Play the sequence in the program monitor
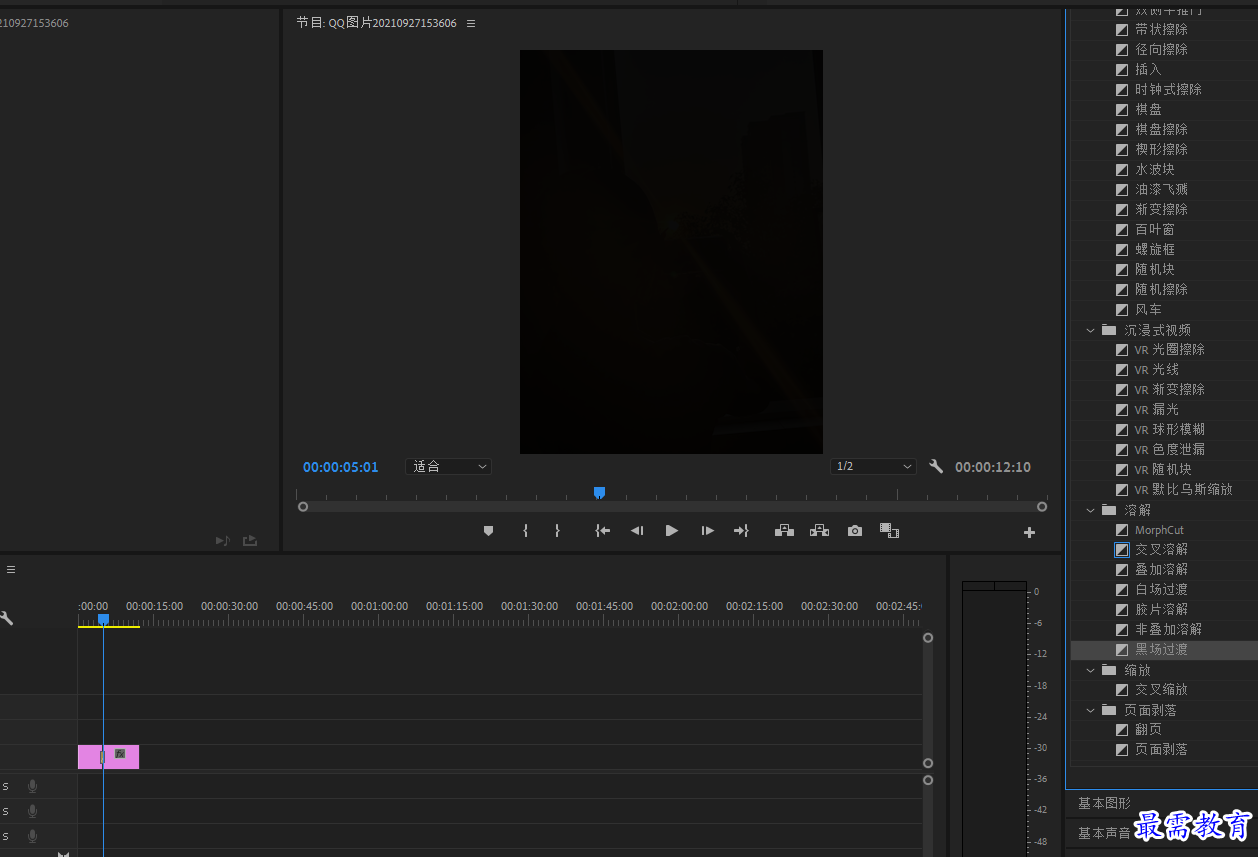Viewport: 1258px width, 857px height. pyautogui.click(x=672, y=531)
